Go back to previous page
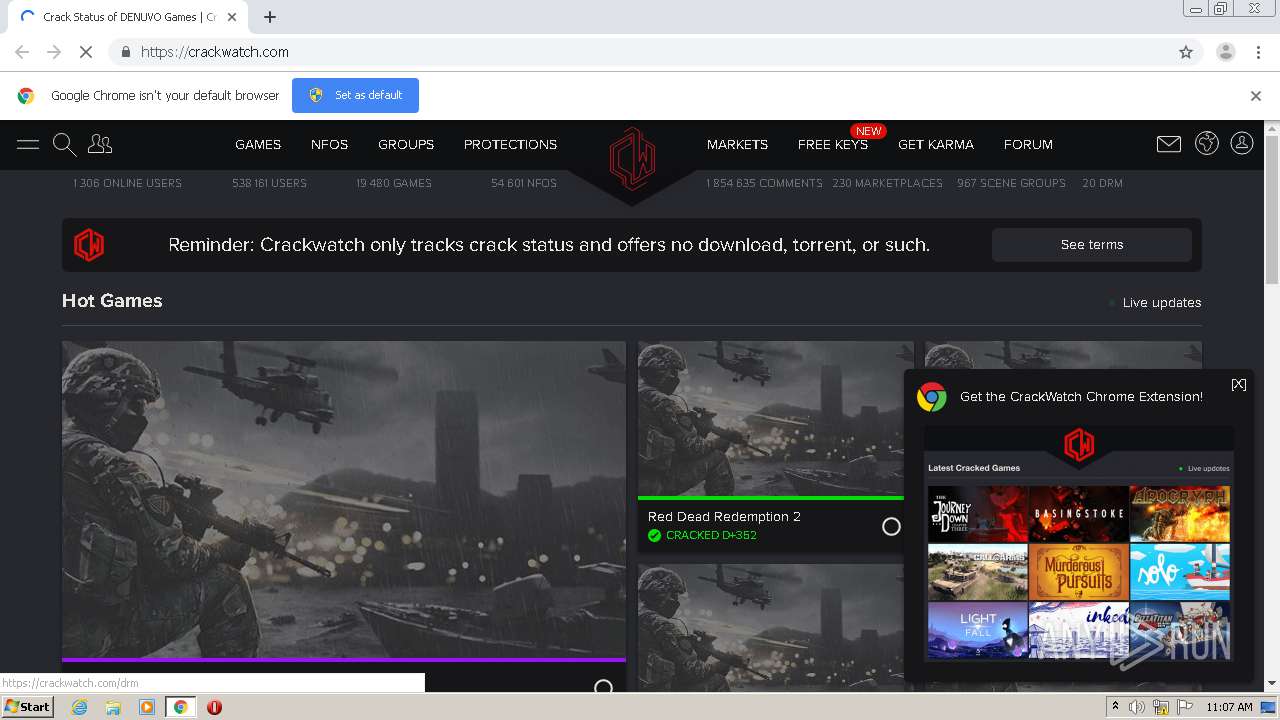The image size is (1280, 720). [22, 52]
